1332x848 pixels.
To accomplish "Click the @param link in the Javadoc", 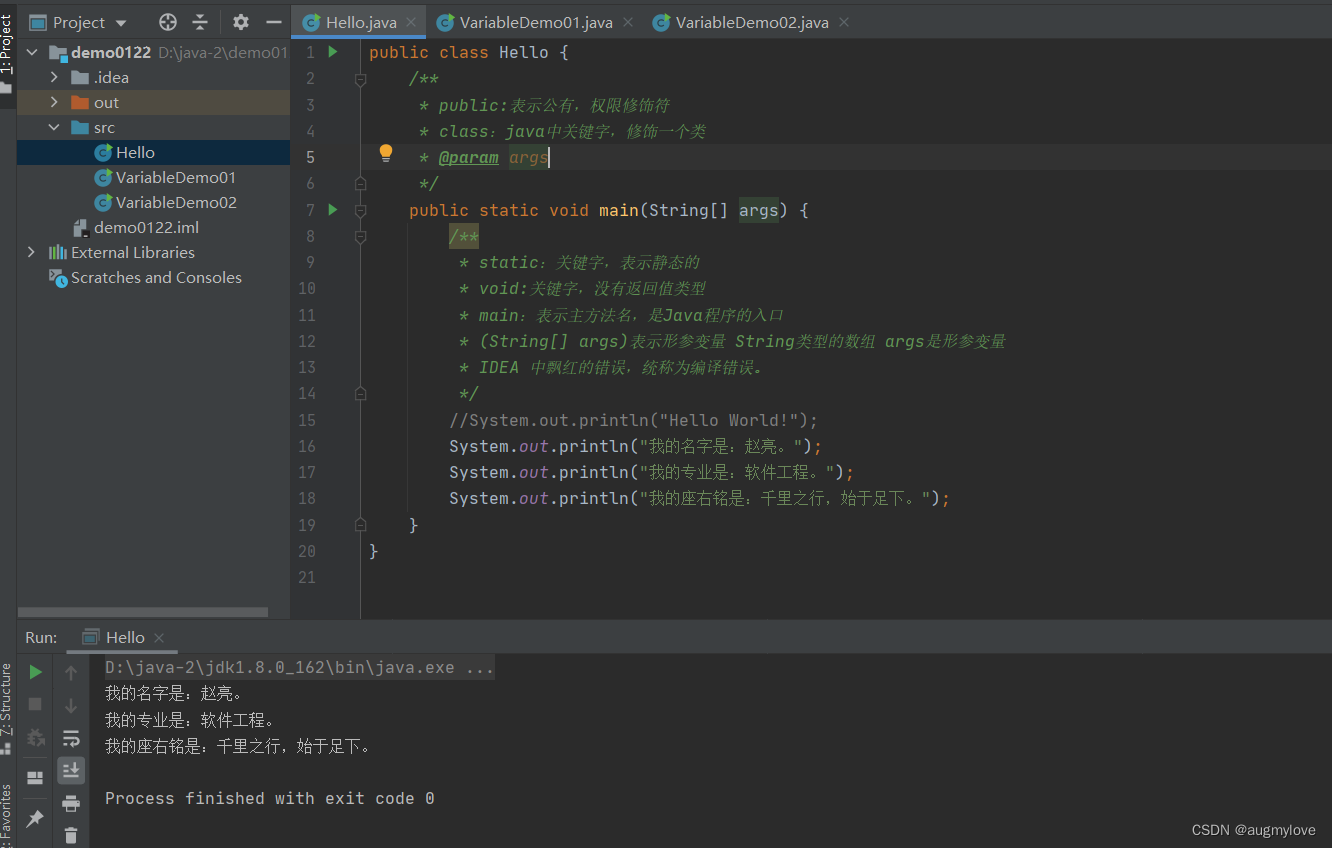I will pyautogui.click(x=470, y=157).
